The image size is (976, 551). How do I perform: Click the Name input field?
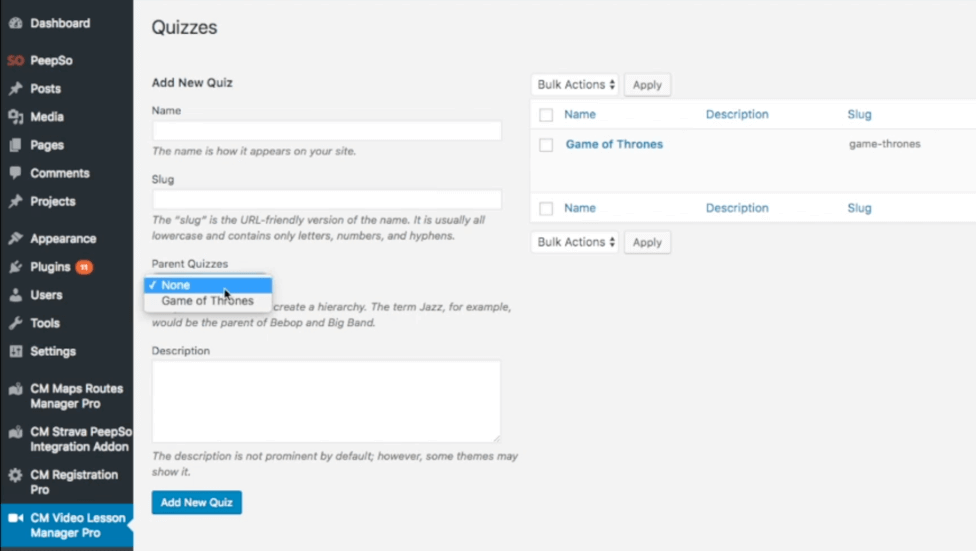coord(326,131)
